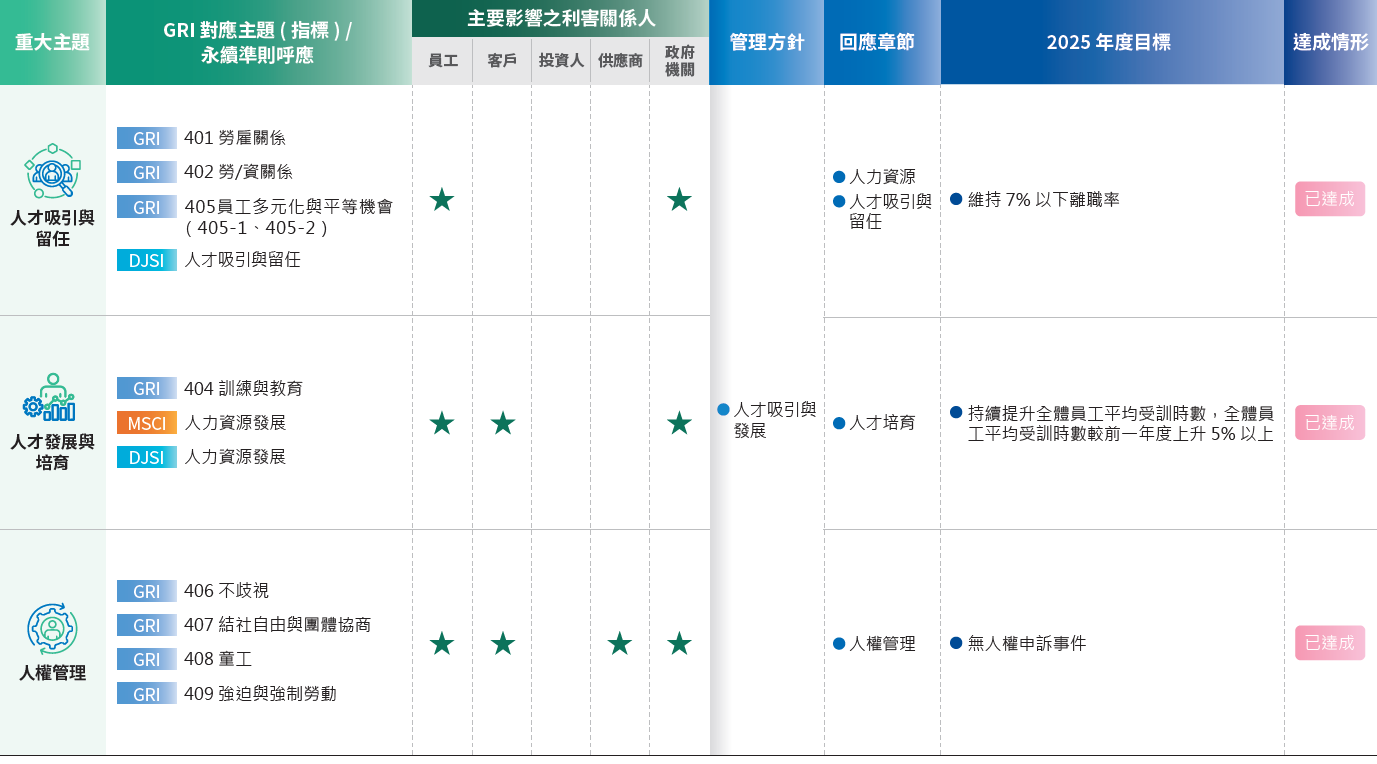Select the 供應商 sub-column header
The height and width of the screenshot is (764, 1377).
(x=620, y=61)
